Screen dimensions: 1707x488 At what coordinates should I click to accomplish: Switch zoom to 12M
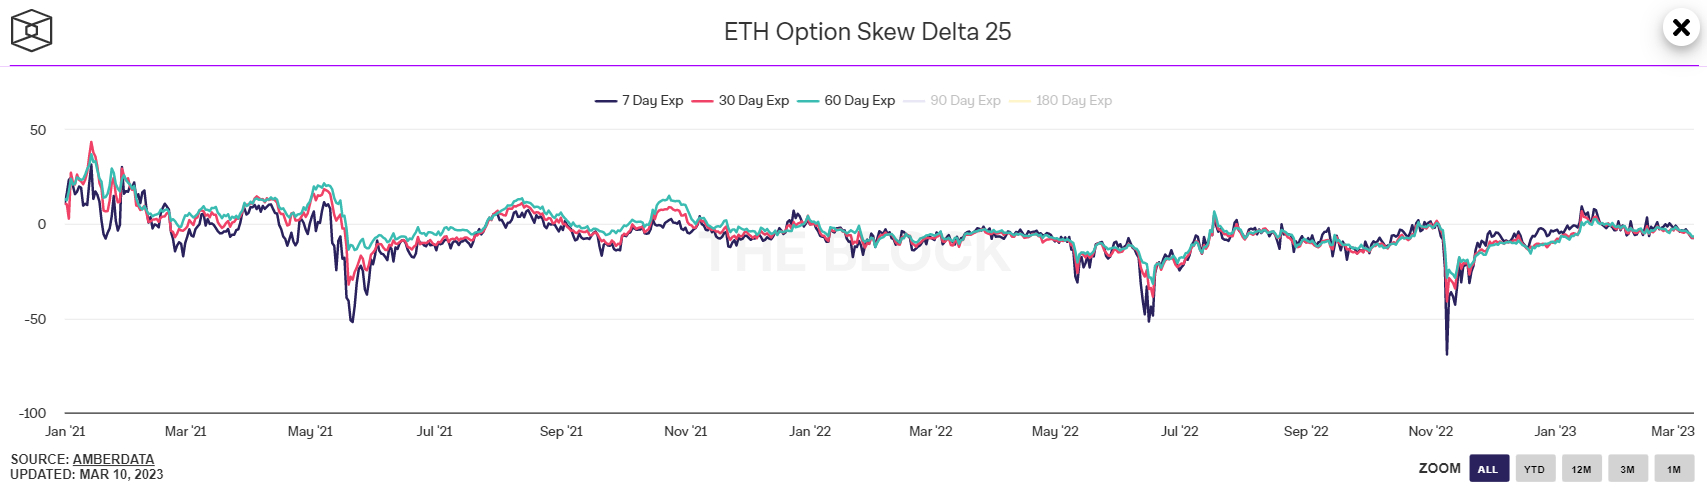point(1581,469)
